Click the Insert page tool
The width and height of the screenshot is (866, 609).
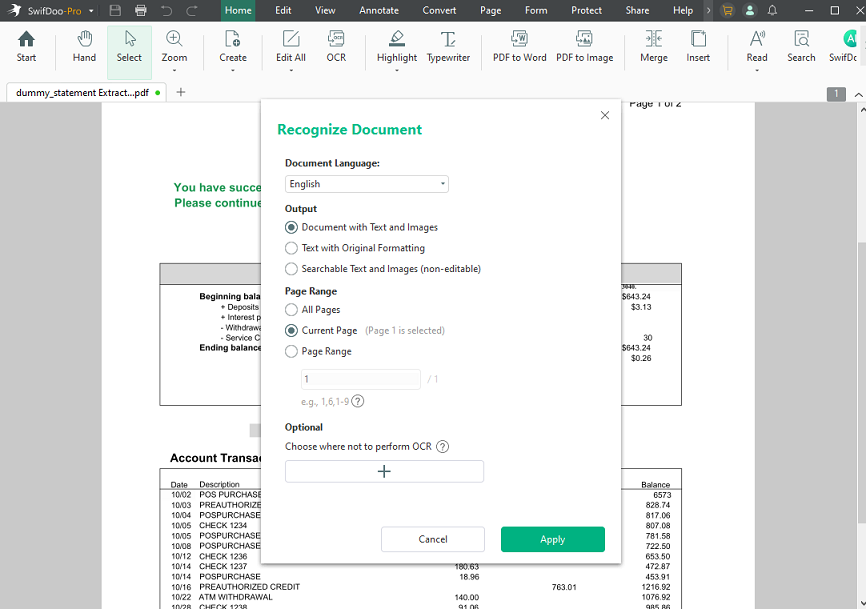point(698,47)
